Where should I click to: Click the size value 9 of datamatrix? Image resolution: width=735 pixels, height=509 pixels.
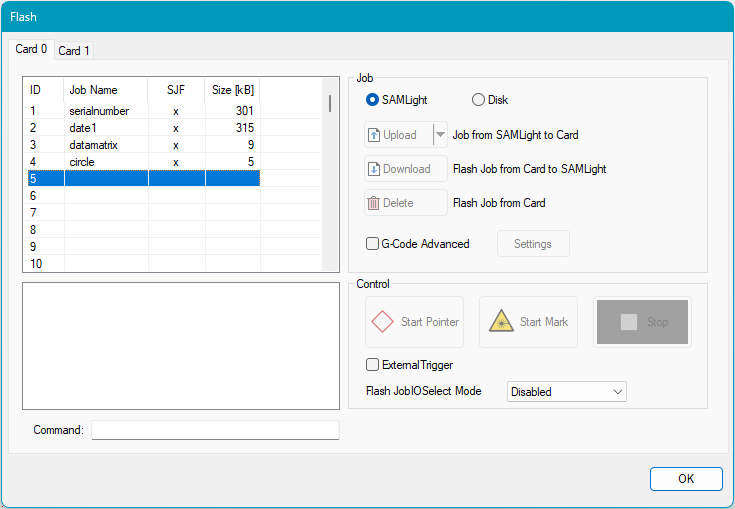[251, 145]
